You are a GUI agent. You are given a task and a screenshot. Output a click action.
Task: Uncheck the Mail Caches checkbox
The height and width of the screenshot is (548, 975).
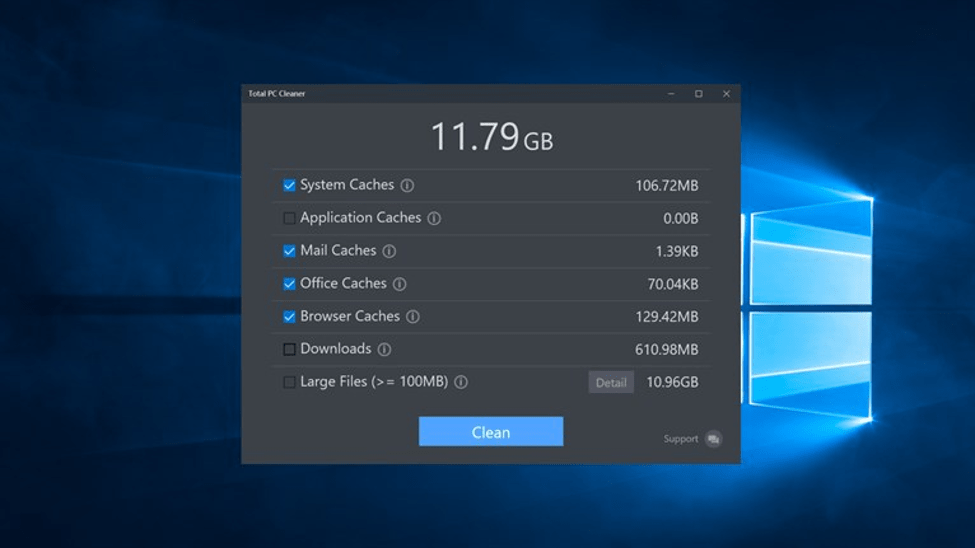pyautogui.click(x=289, y=251)
